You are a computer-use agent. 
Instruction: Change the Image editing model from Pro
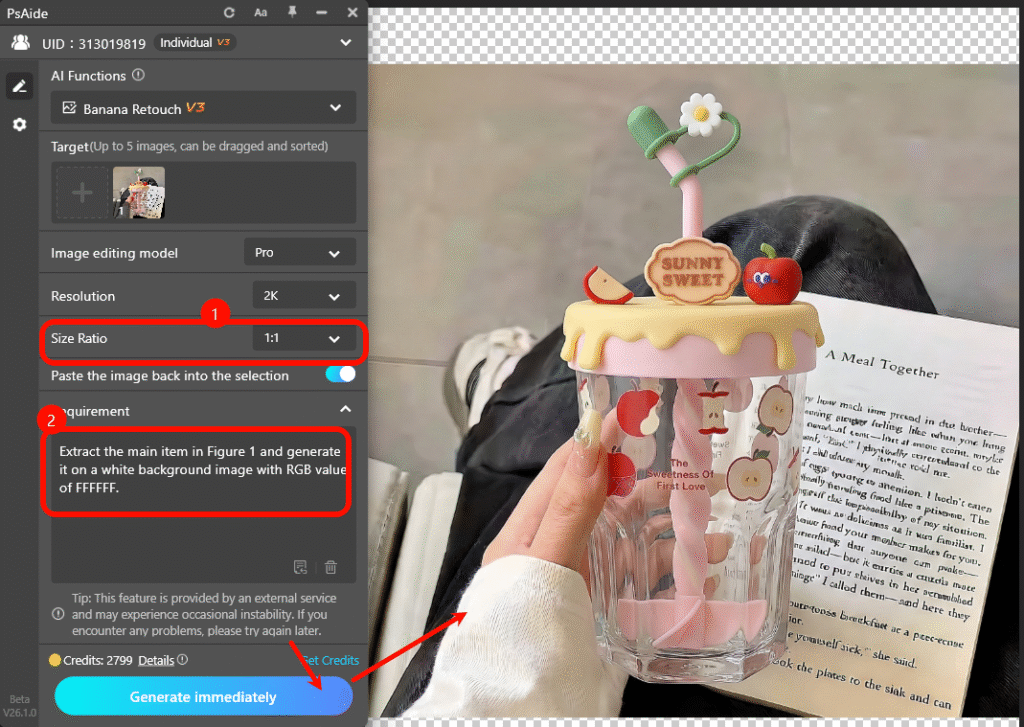coord(299,252)
